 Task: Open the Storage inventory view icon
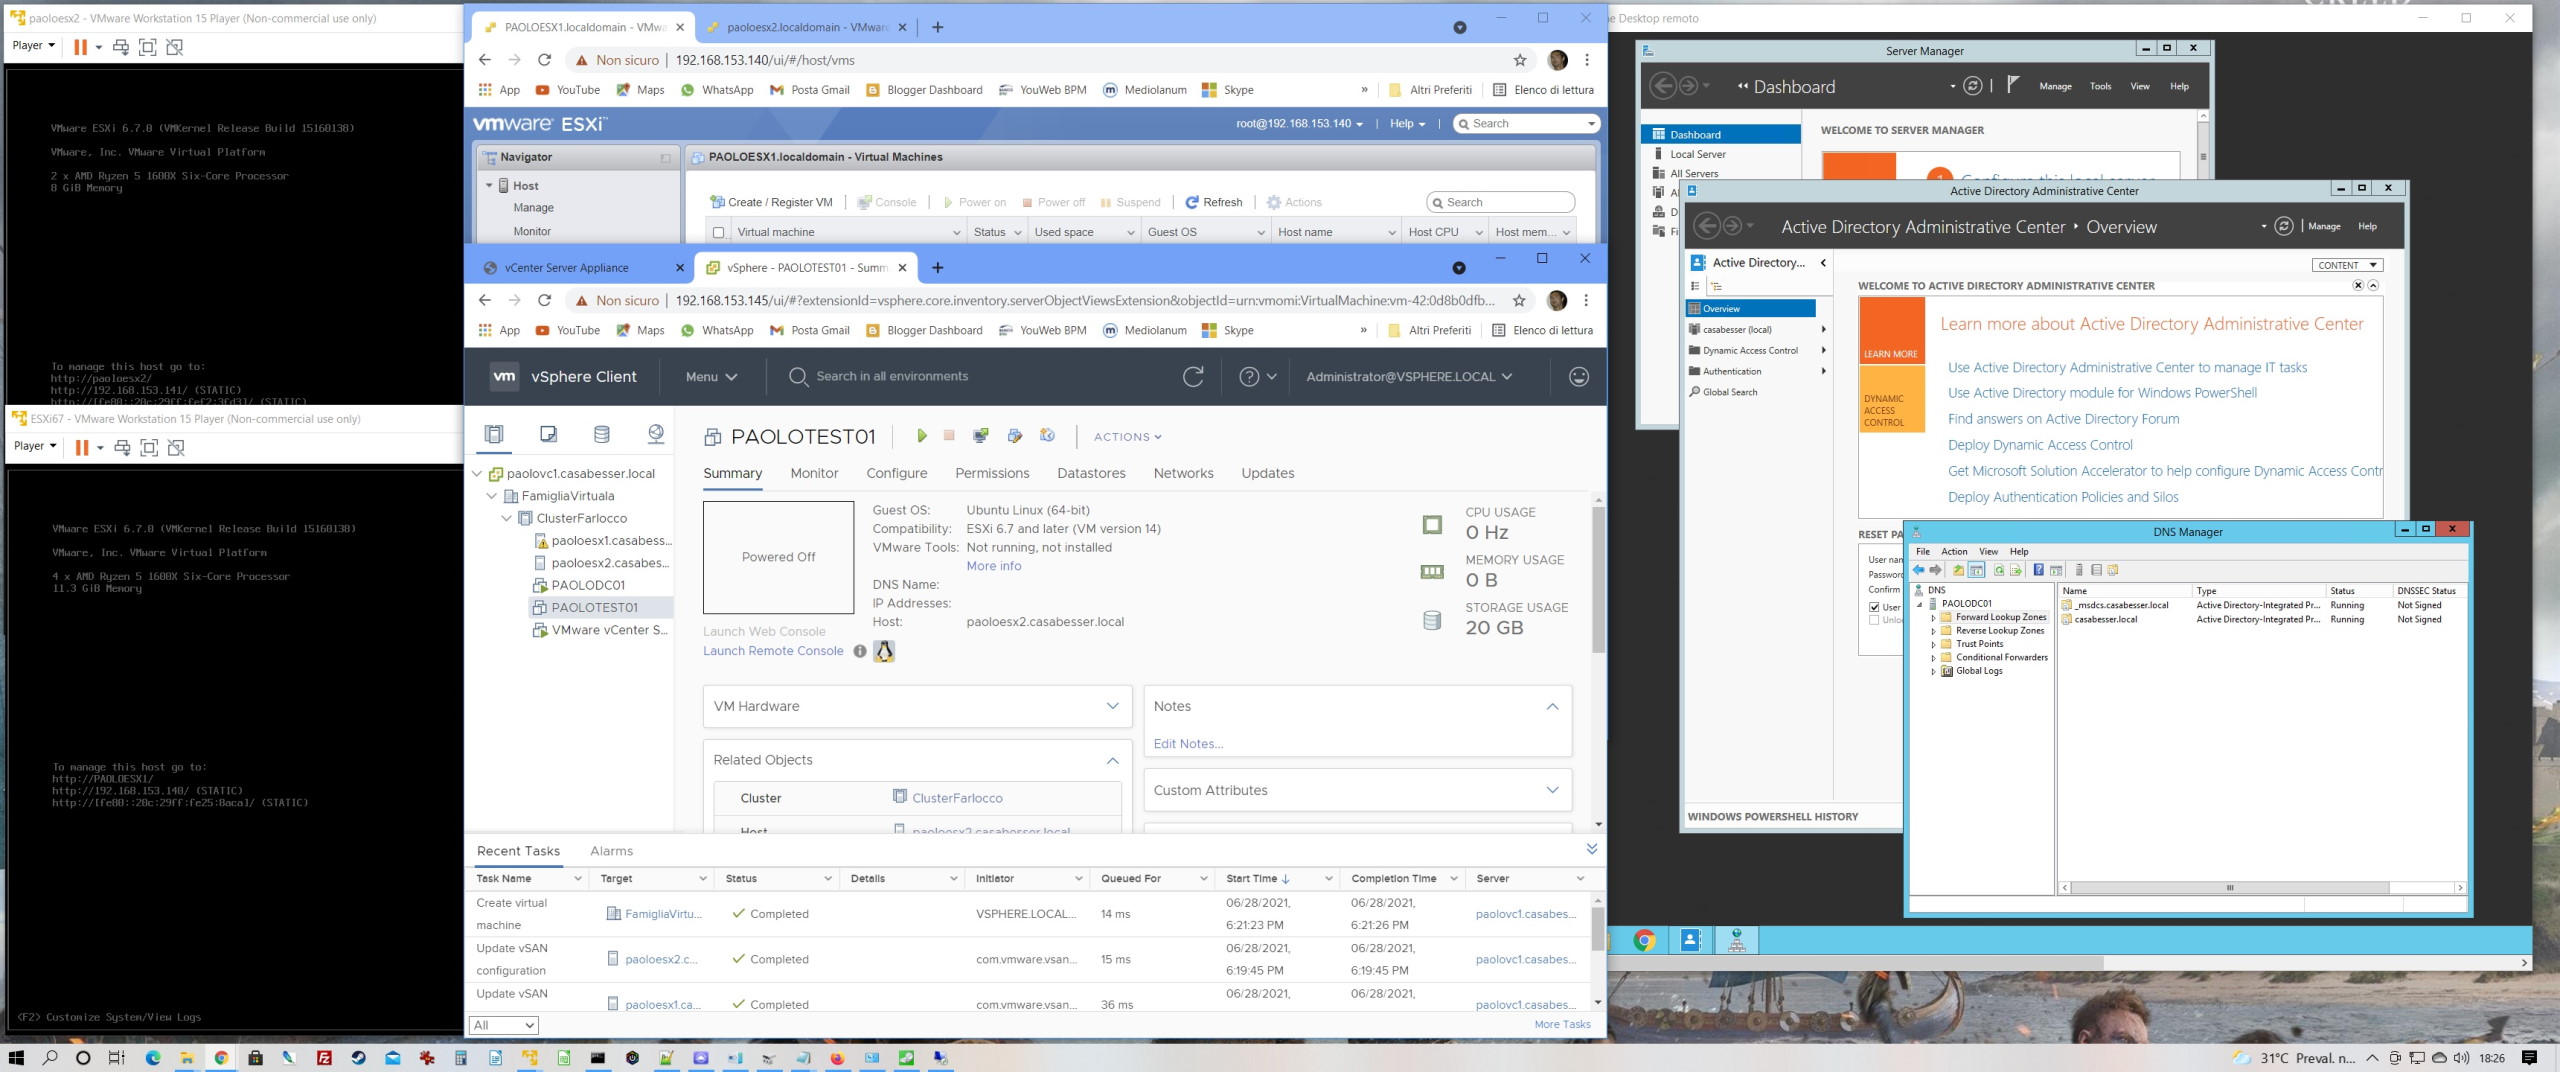[x=602, y=434]
